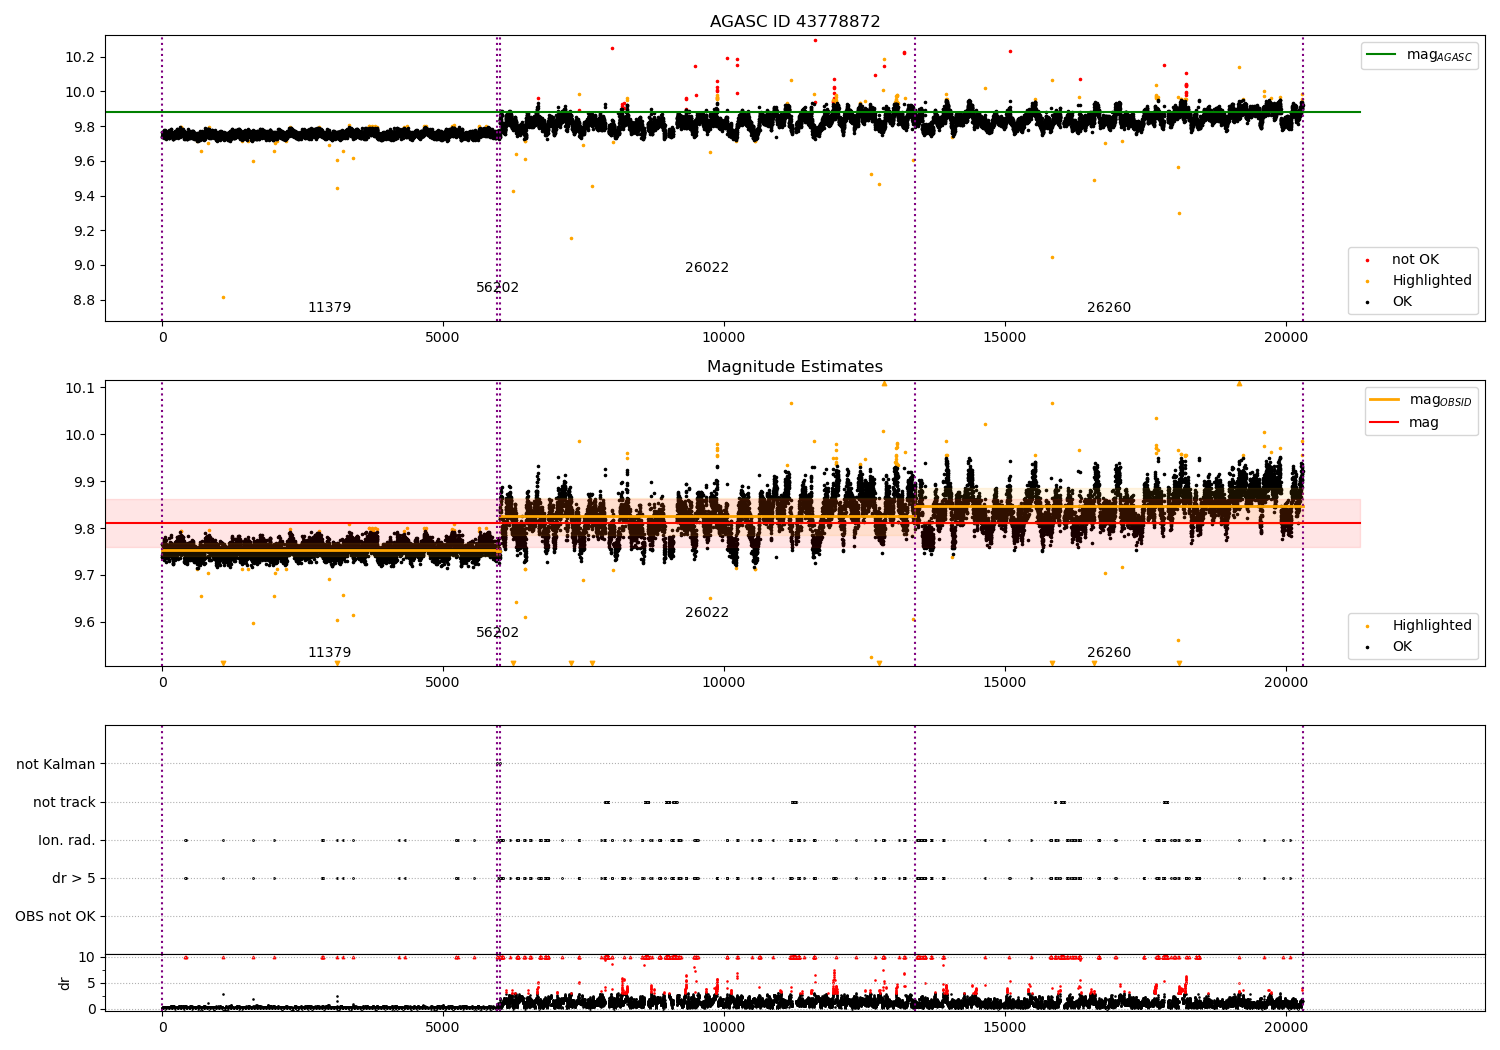Screen dimensions: 1500x1050
Task: Select 'not OK' legend entry in top plot
Action: [x=1415, y=260]
